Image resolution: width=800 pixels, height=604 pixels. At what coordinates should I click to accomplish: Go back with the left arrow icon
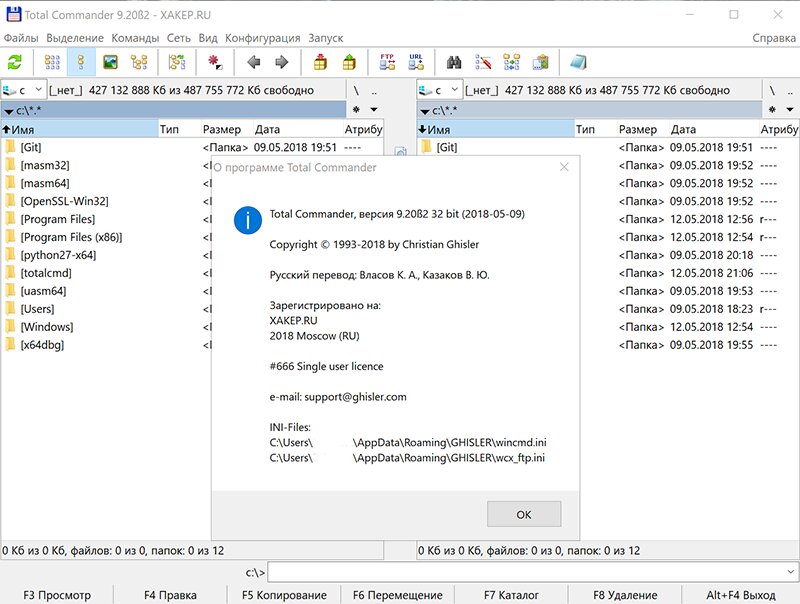coord(254,62)
